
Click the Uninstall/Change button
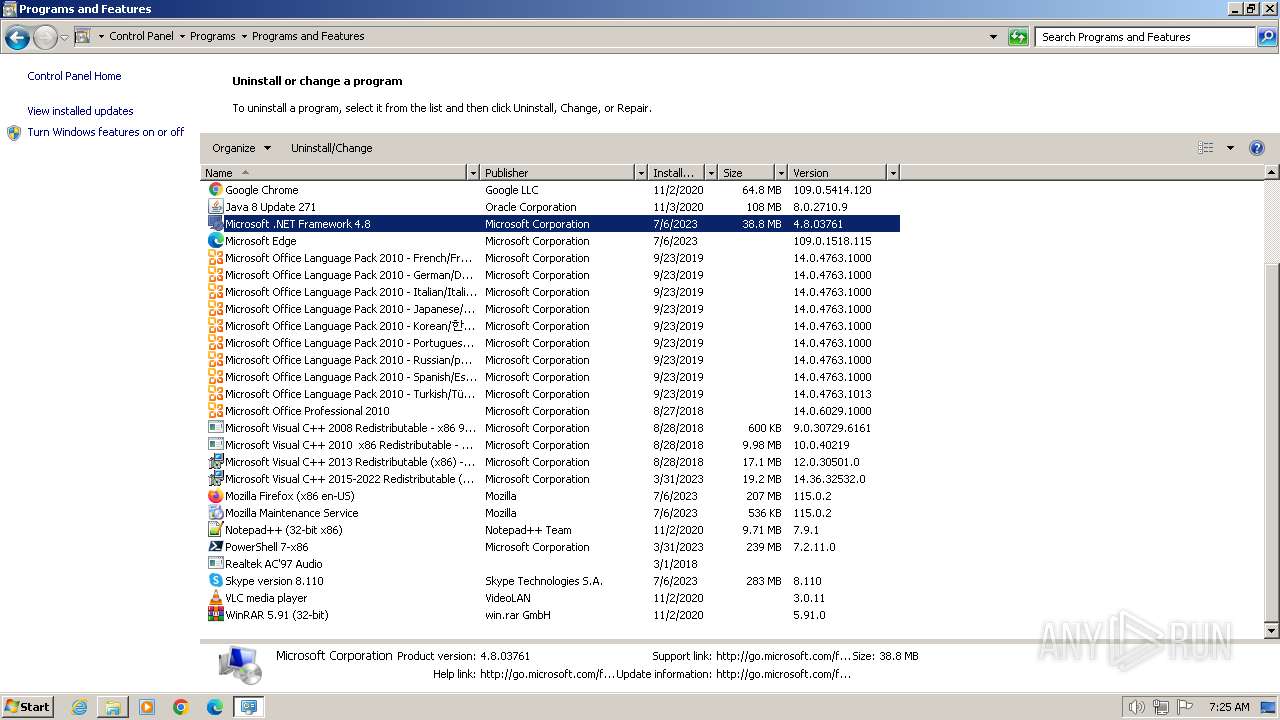pyautogui.click(x=331, y=148)
